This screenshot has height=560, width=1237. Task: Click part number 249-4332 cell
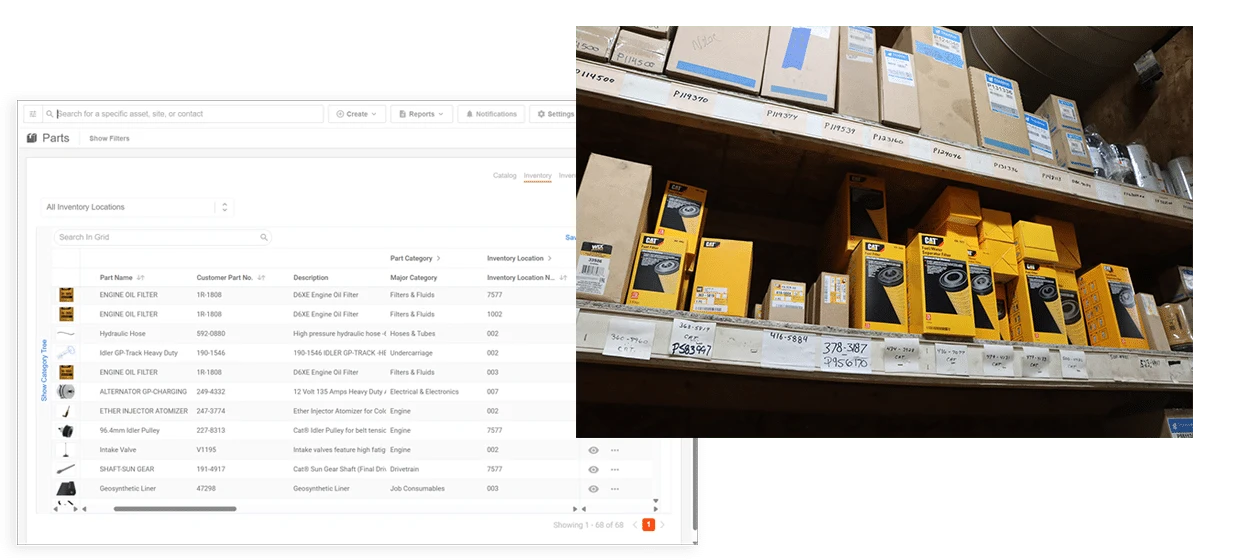coord(211,392)
